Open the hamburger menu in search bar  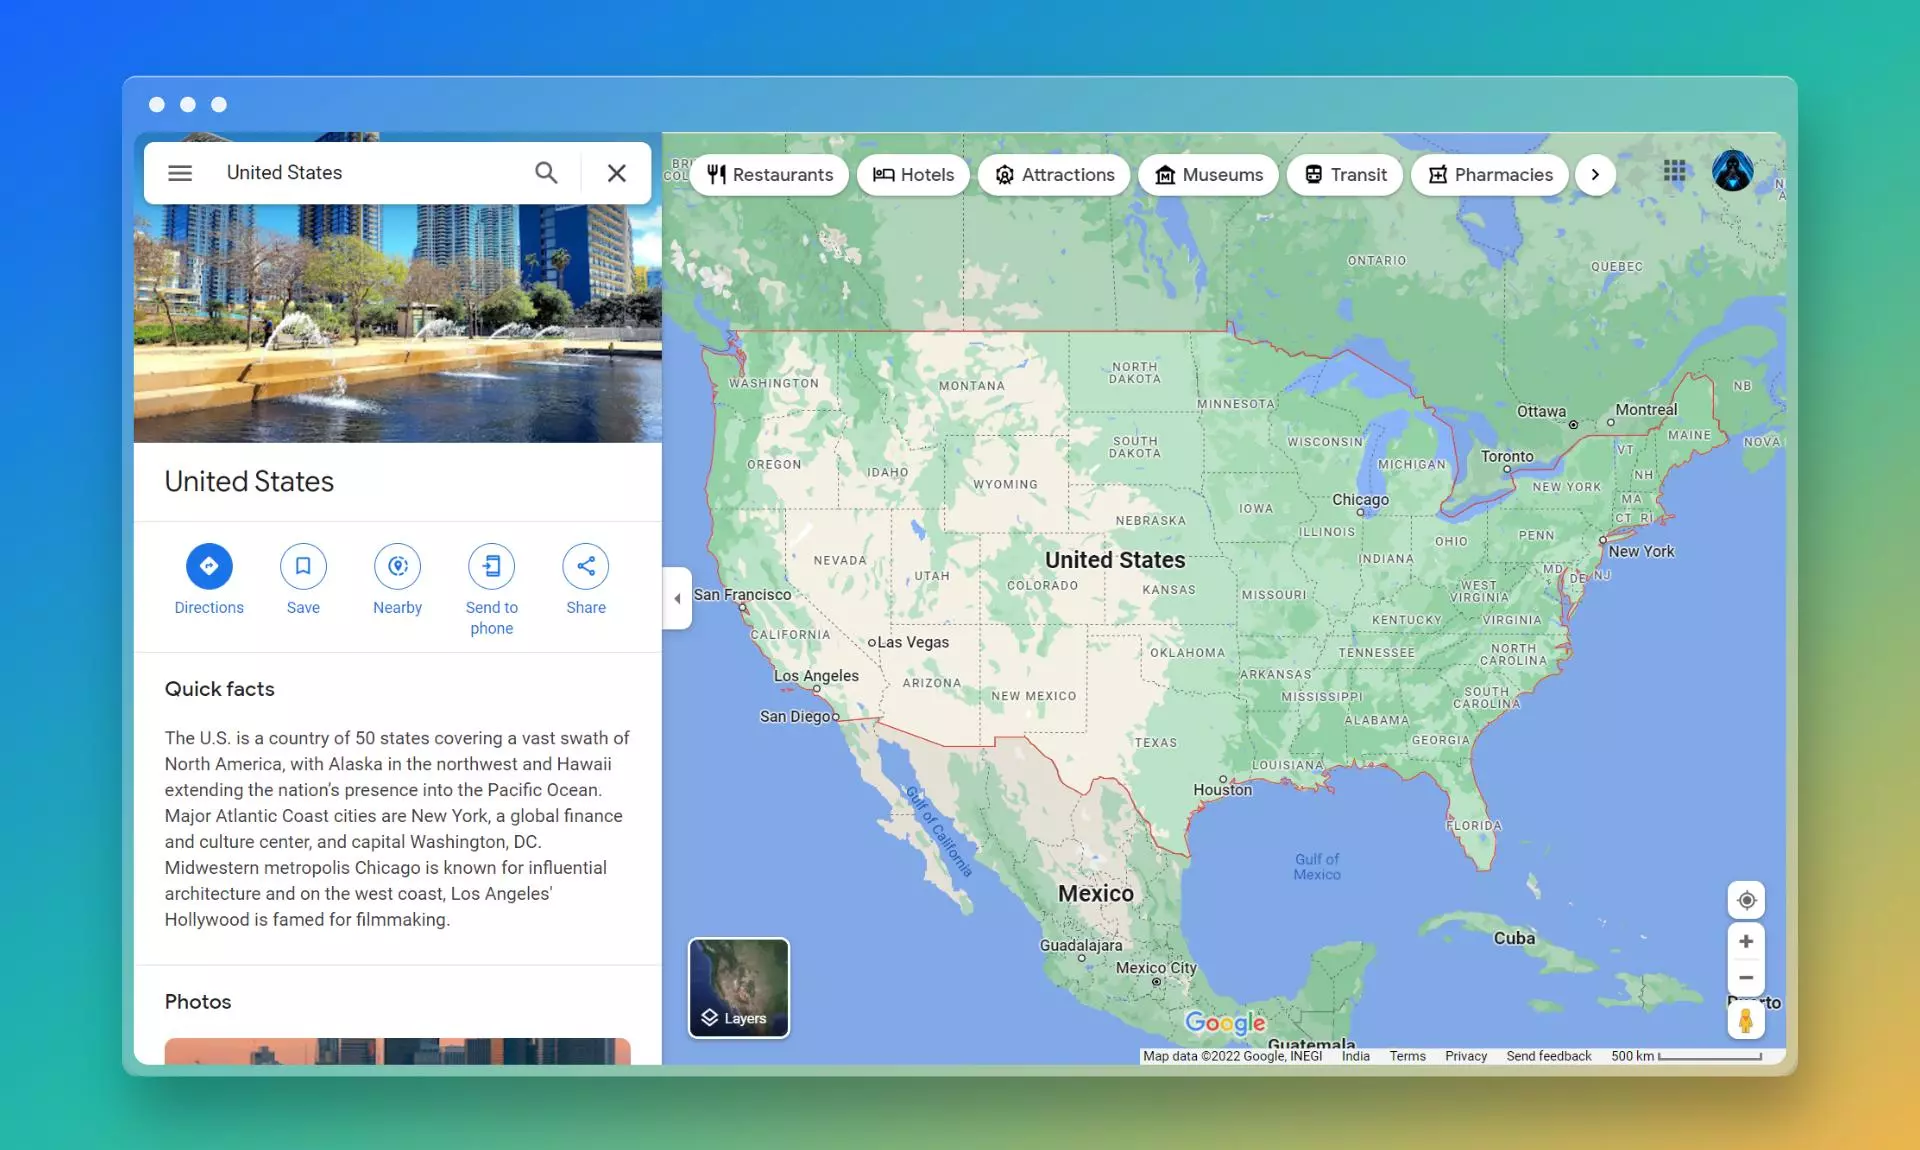tap(180, 173)
